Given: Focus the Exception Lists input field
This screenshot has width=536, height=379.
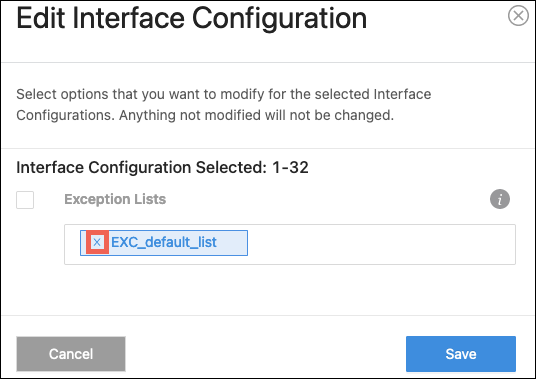Looking at the screenshot, I should coord(290,244).
